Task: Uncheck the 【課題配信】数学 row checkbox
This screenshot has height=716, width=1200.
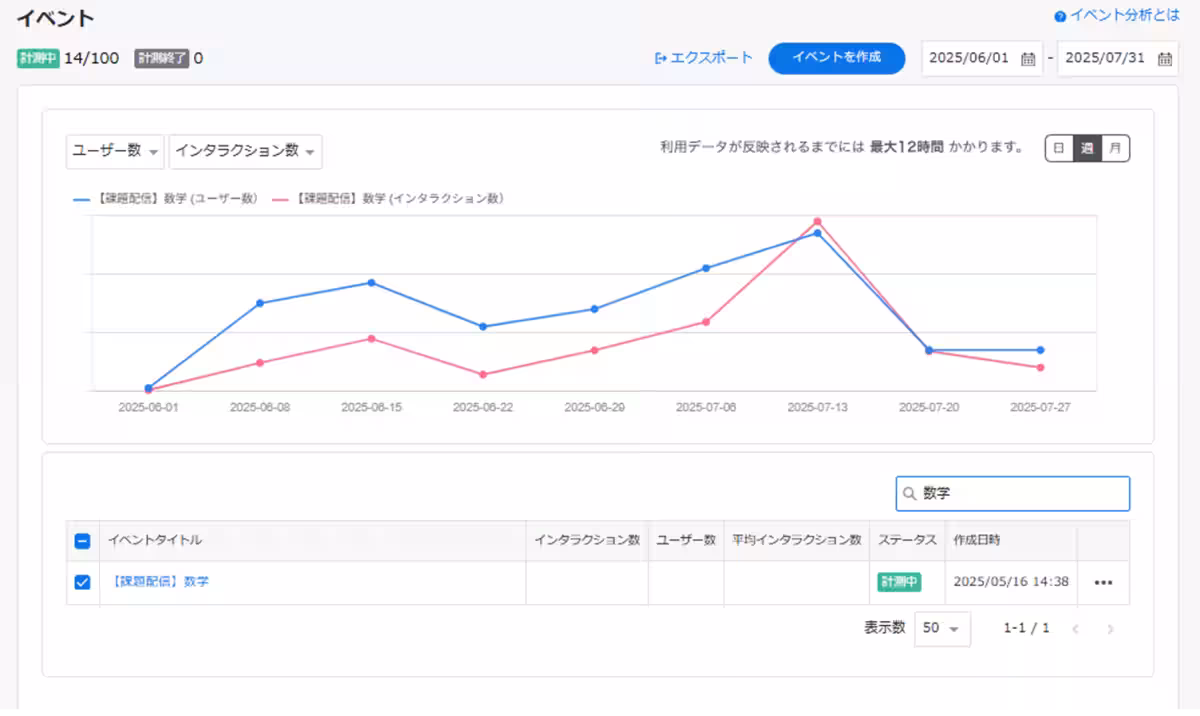Action: coord(82,581)
